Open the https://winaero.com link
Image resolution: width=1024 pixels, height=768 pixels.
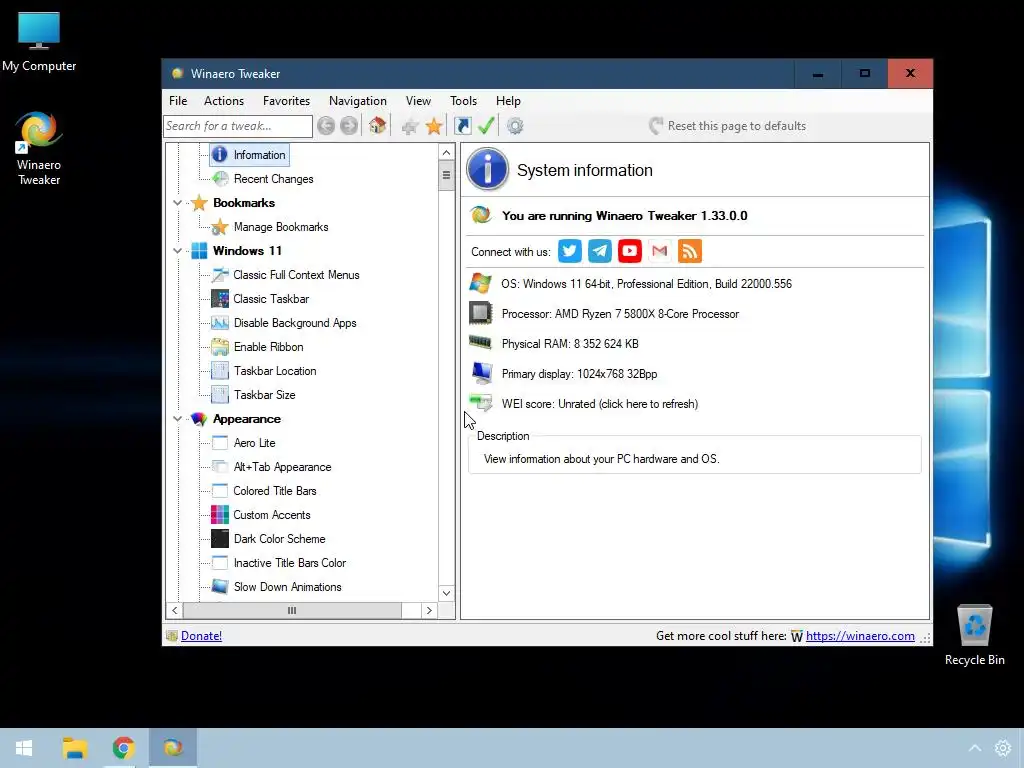tap(860, 635)
